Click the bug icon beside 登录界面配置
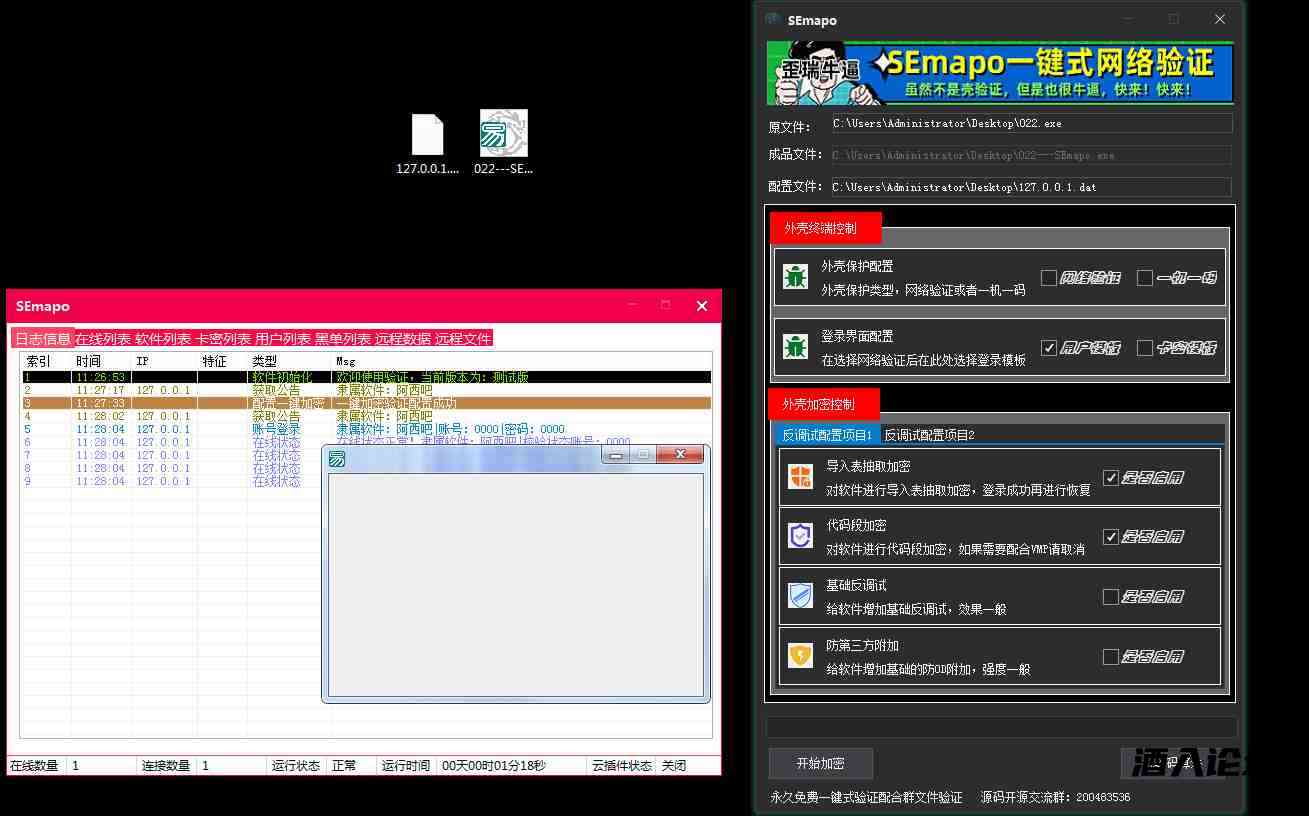 point(795,347)
